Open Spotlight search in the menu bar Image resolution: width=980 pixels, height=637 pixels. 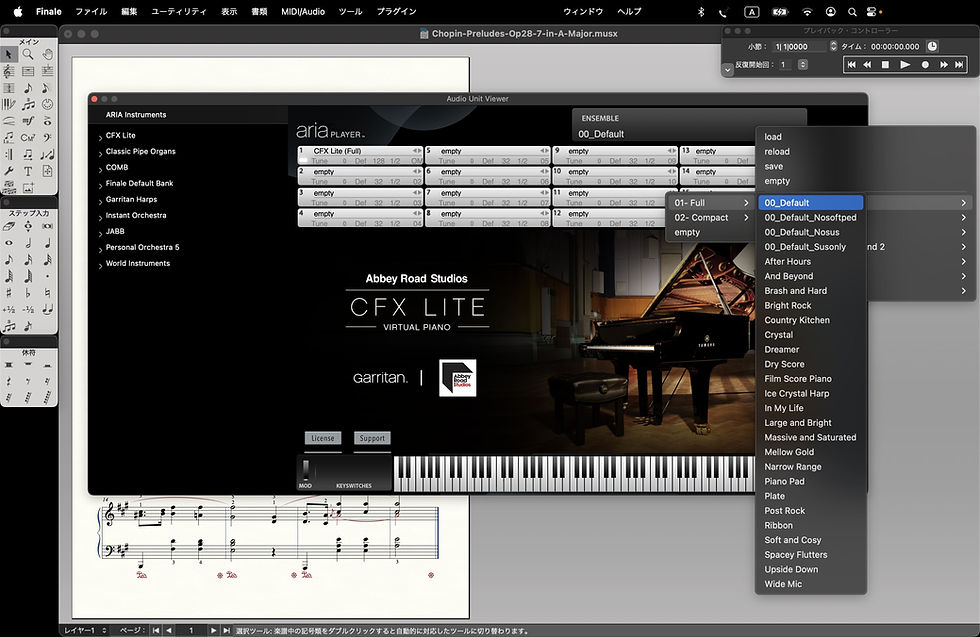pos(852,11)
